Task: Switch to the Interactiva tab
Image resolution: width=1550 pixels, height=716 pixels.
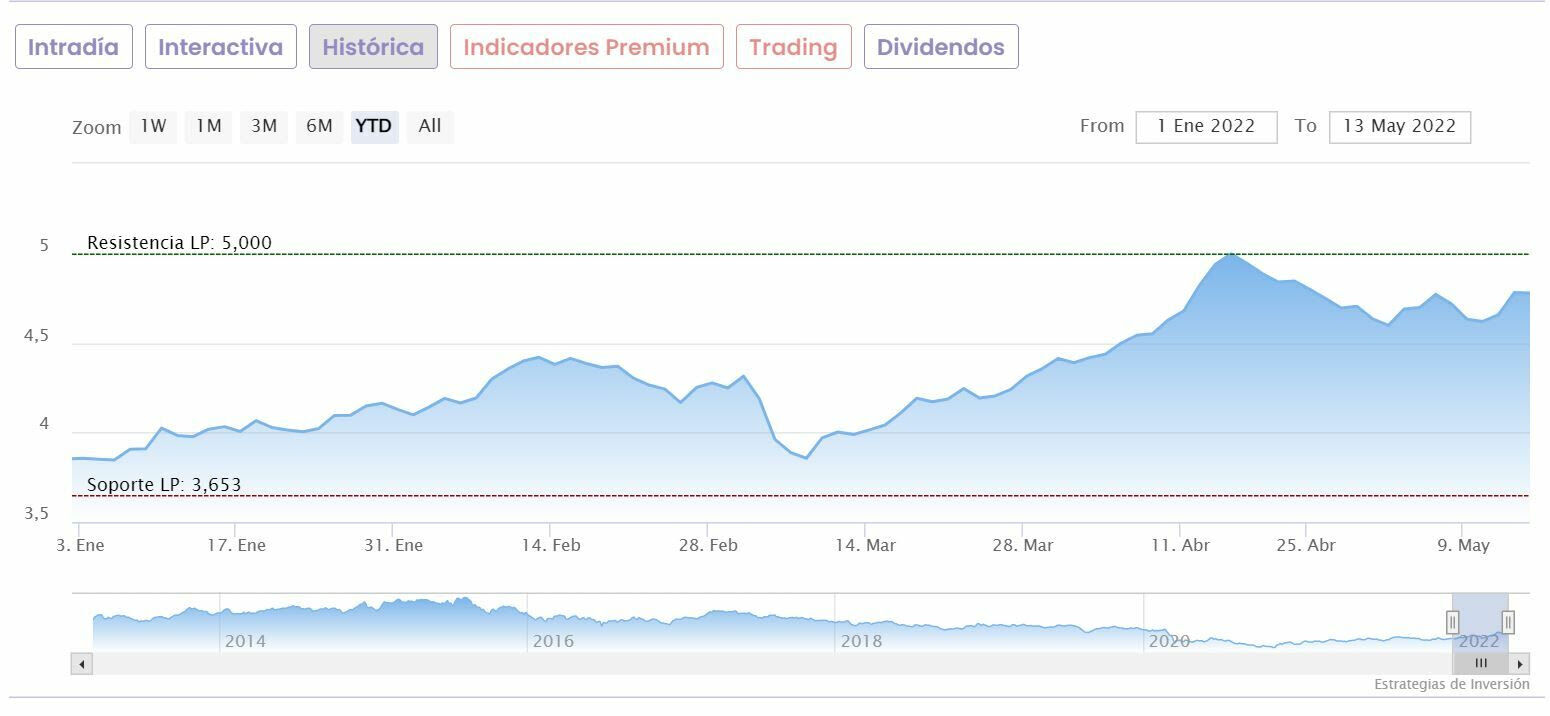Action: 221,47
